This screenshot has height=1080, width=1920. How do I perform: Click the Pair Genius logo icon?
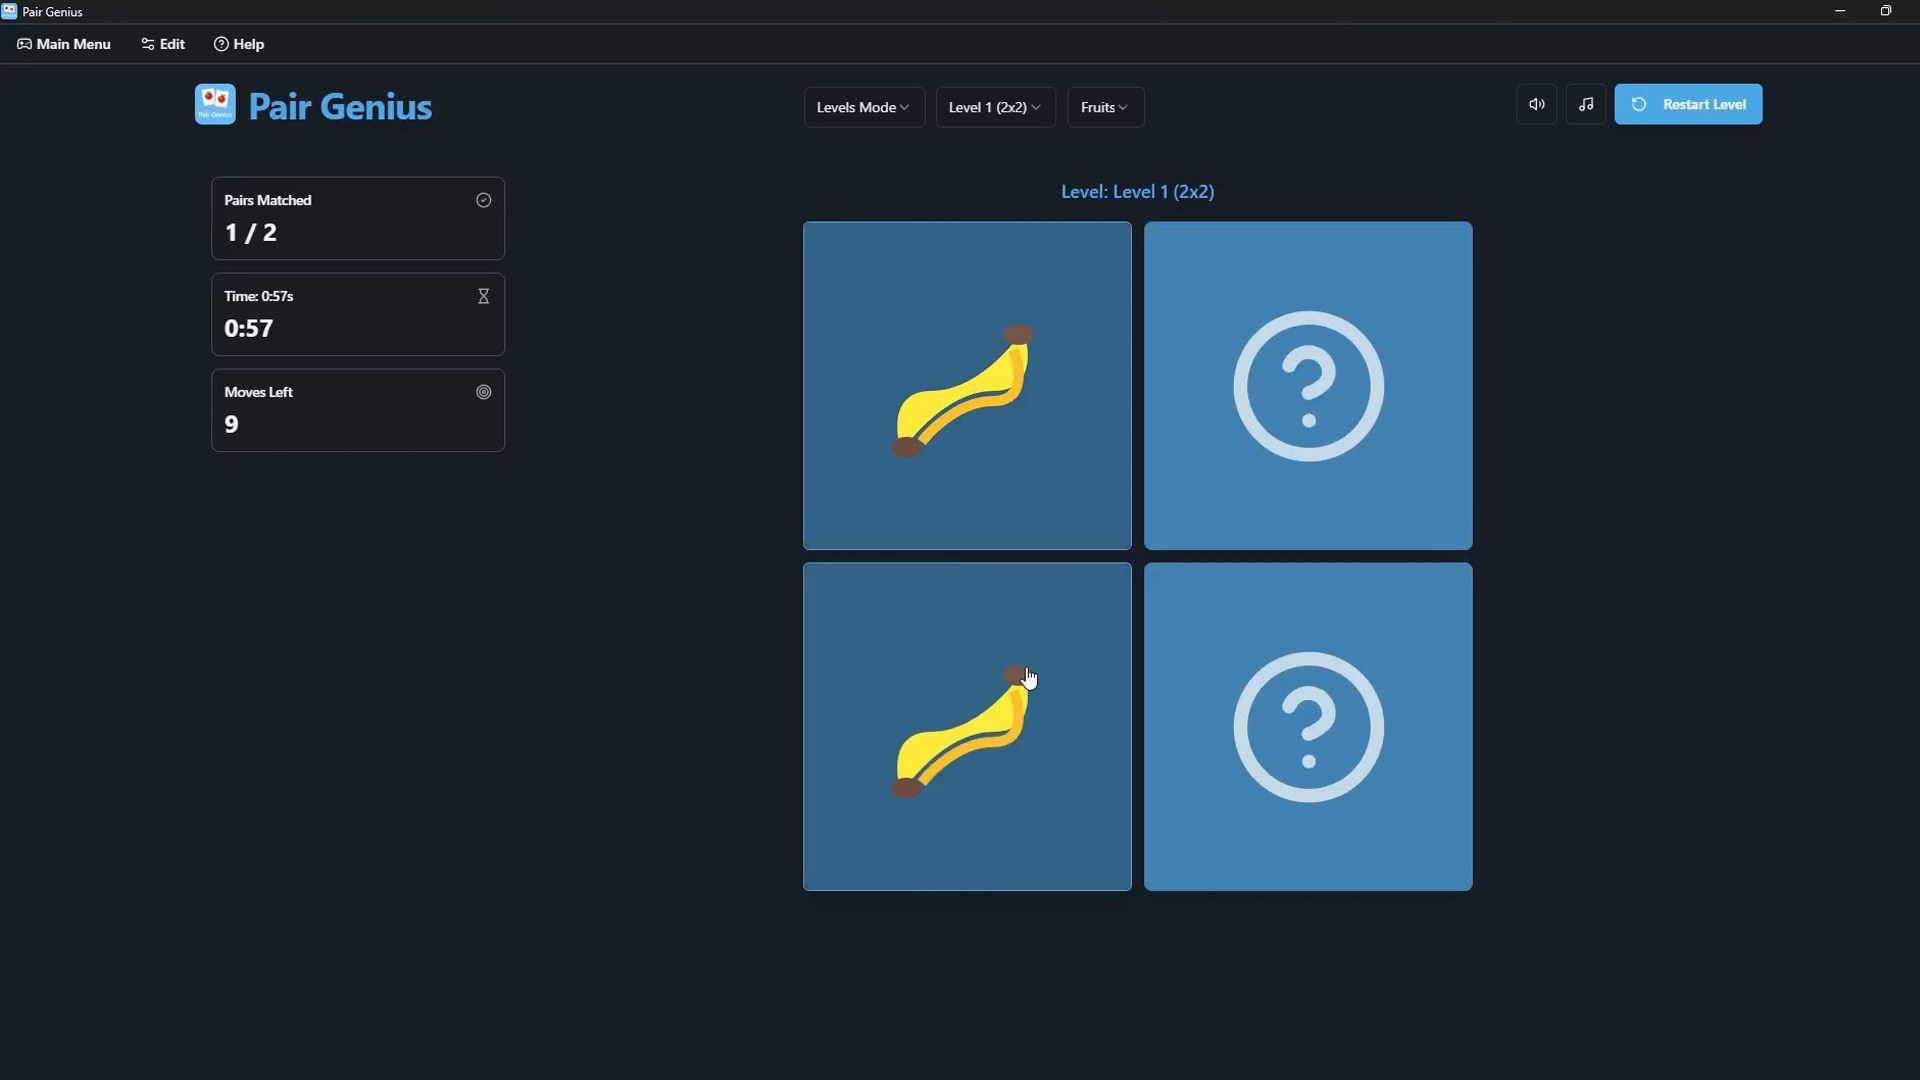[x=215, y=104]
